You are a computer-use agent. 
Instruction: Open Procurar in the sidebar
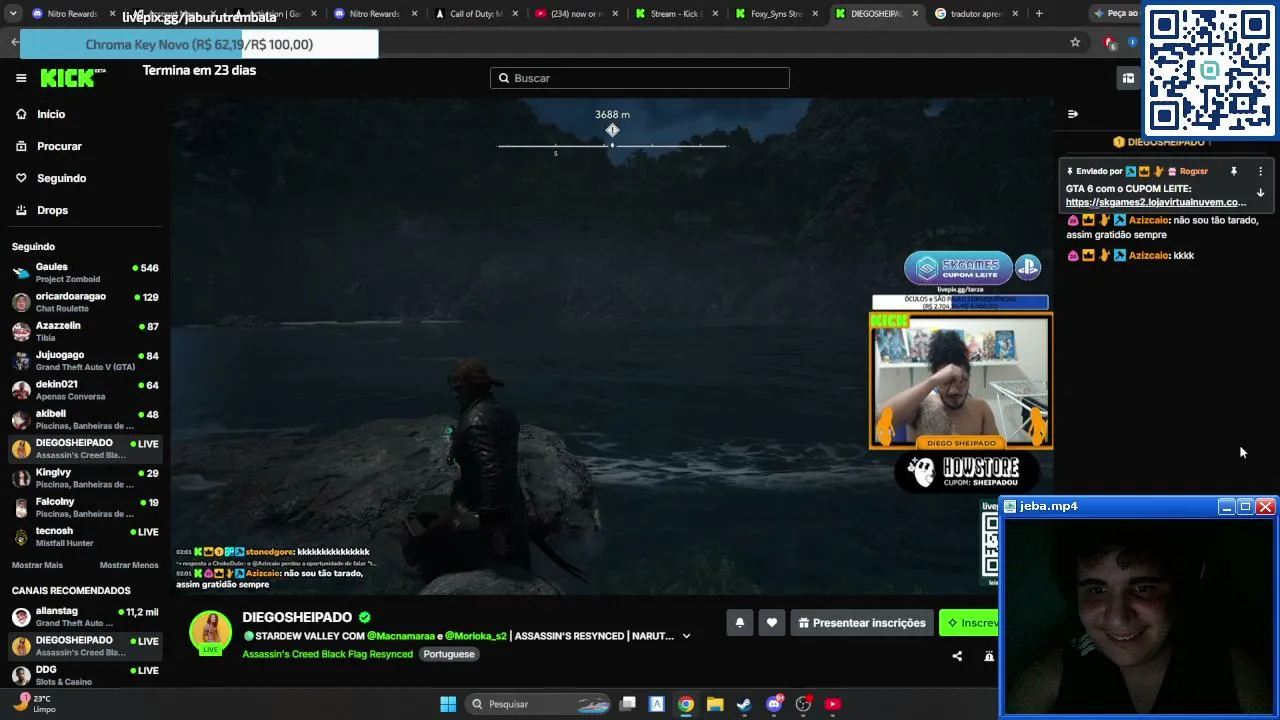[x=59, y=146]
